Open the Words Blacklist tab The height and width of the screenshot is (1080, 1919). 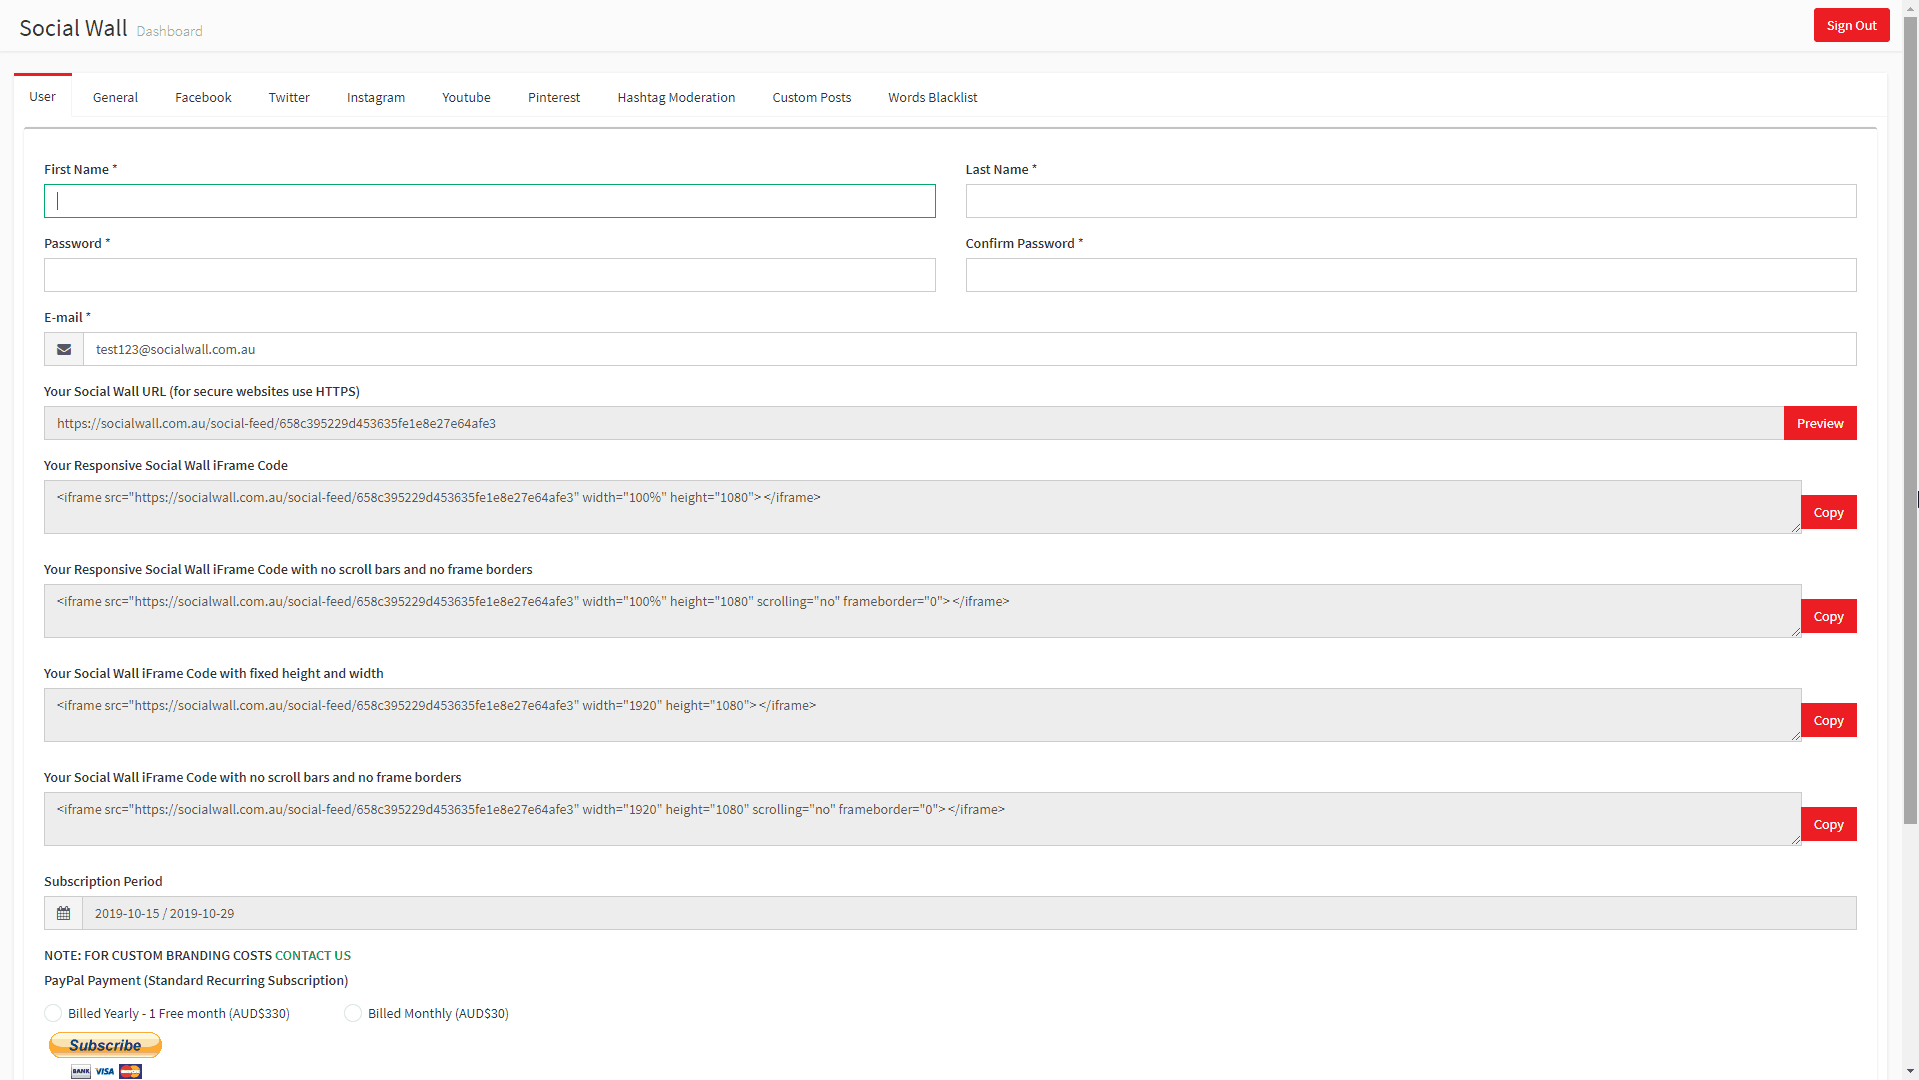[932, 97]
